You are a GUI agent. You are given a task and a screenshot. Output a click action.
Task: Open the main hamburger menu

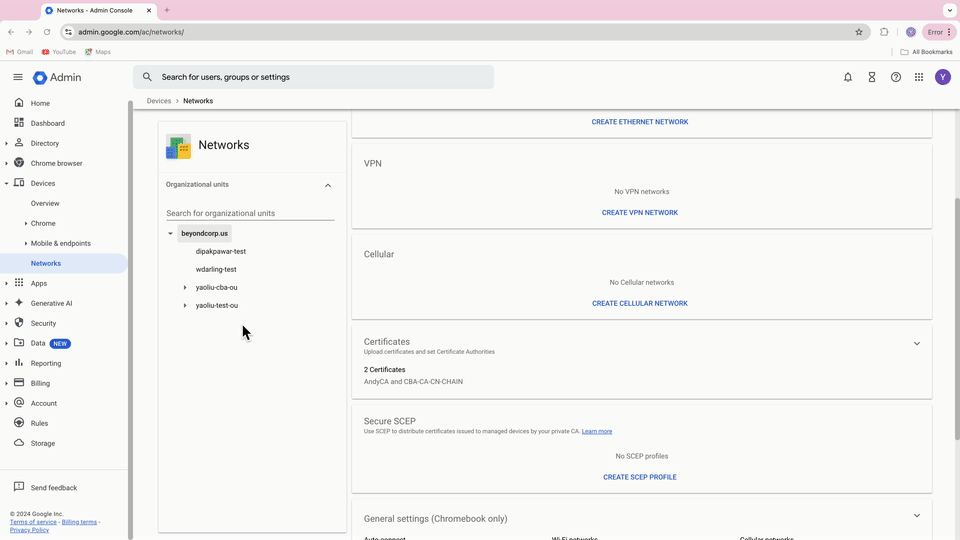pyautogui.click(x=18, y=77)
